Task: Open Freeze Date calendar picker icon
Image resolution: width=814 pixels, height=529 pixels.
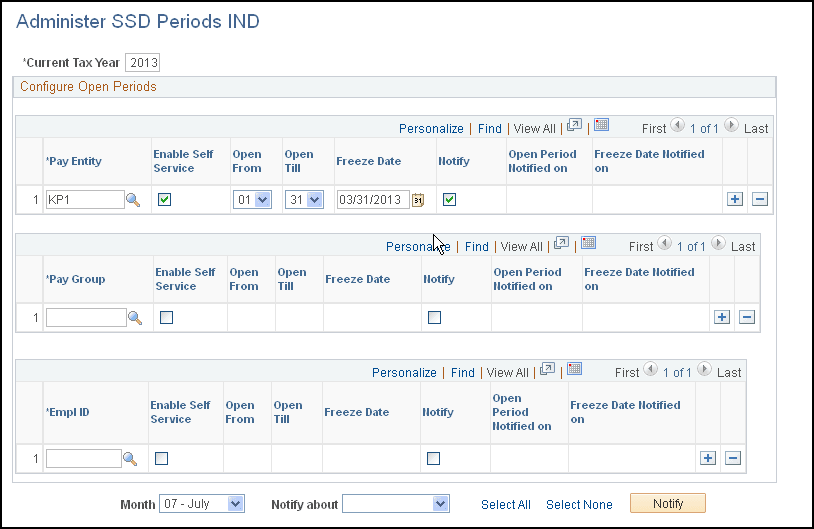Action: point(418,200)
